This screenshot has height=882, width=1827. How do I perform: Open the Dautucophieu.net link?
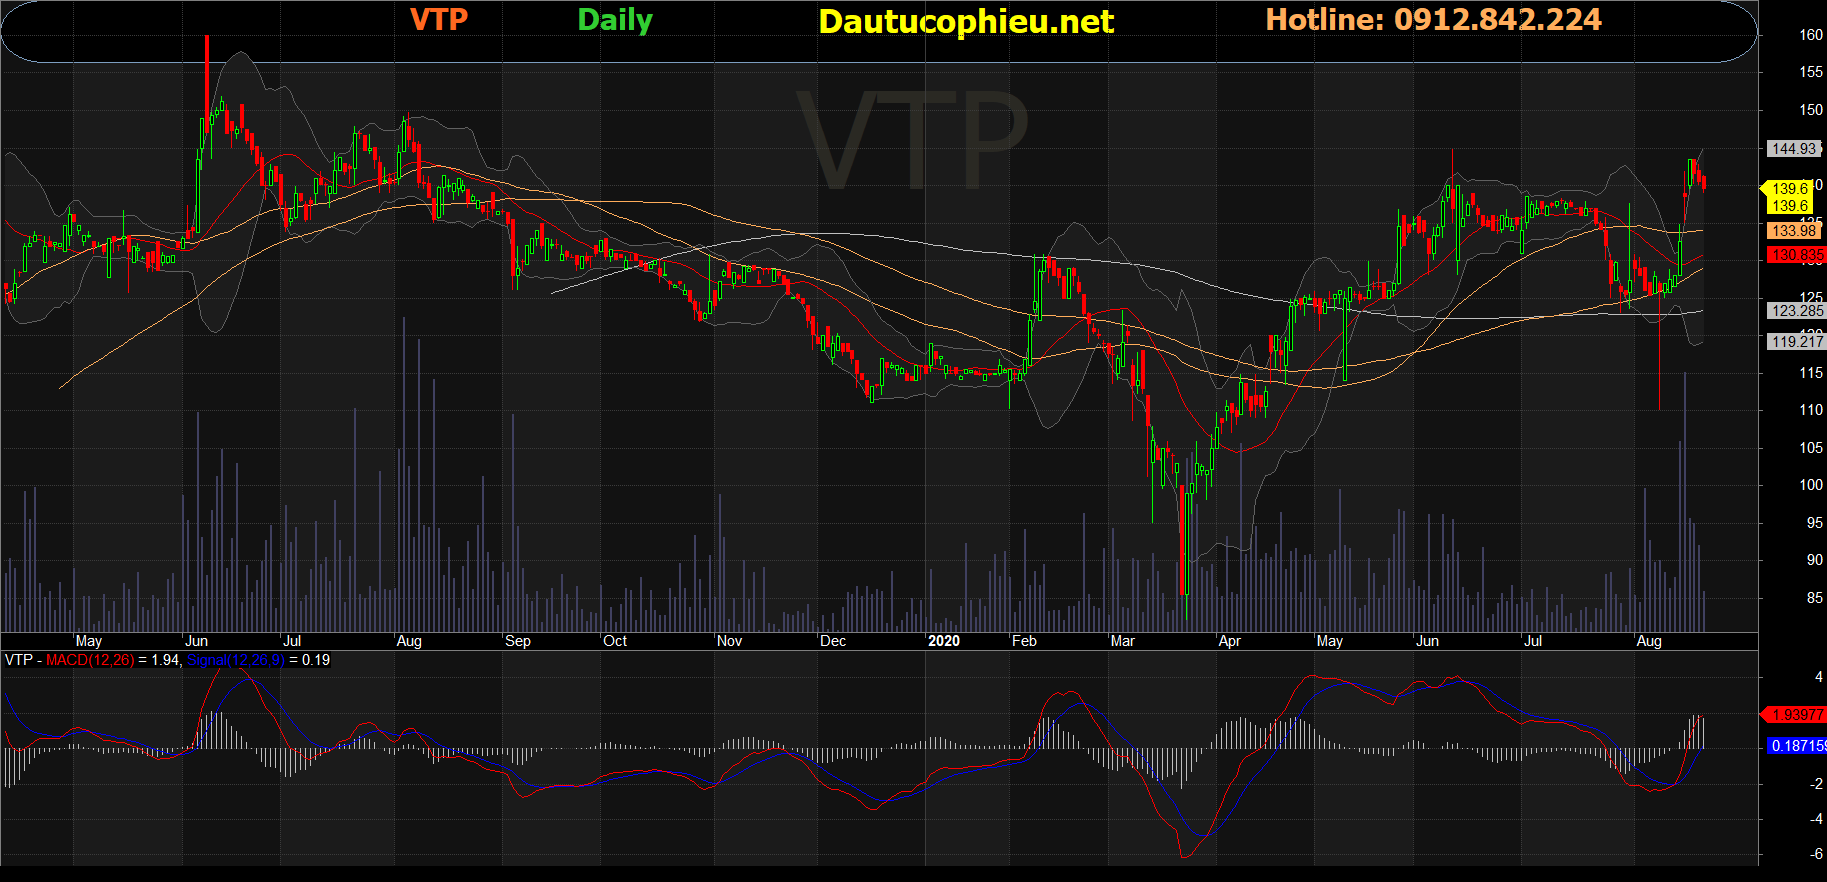click(965, 21)
